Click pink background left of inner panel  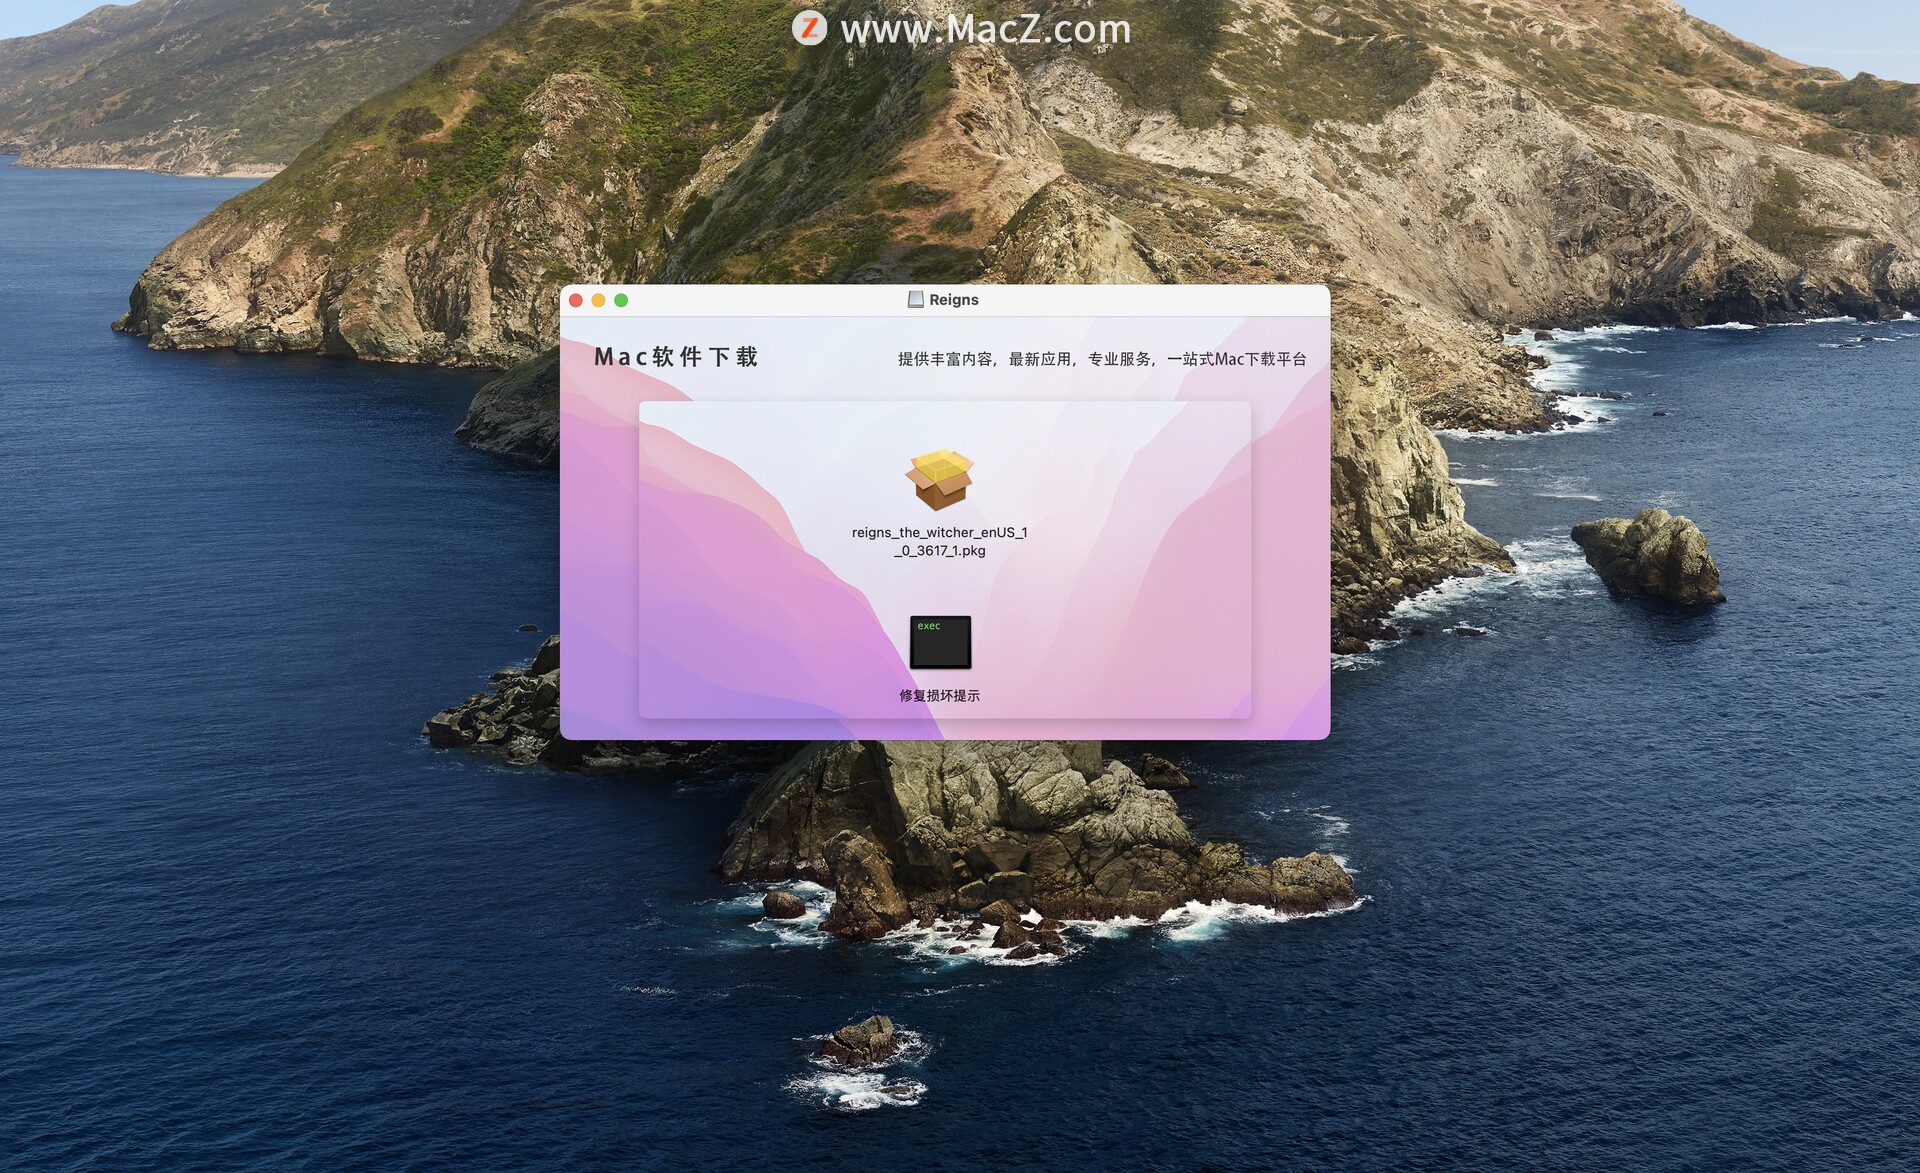[x=600, y=560]
